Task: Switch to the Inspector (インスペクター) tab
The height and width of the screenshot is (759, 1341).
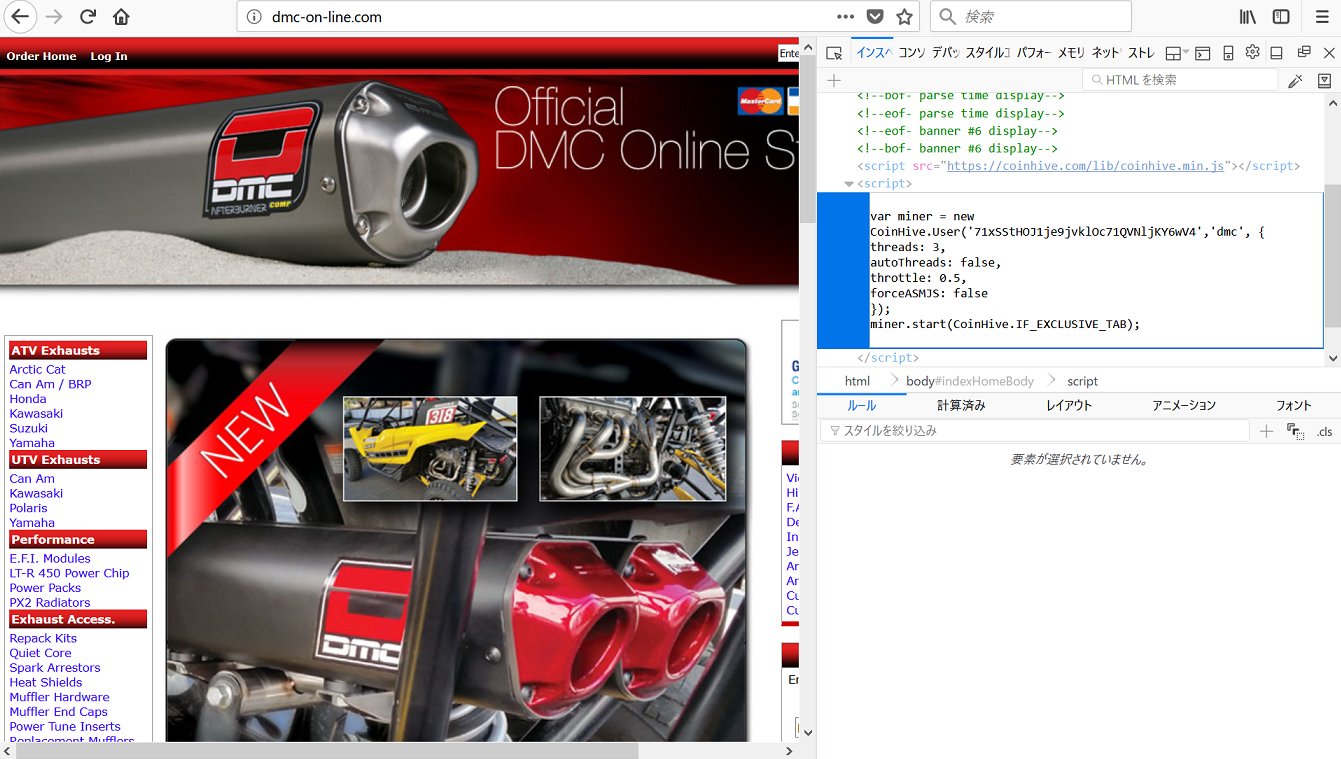Action: (874, 53)
